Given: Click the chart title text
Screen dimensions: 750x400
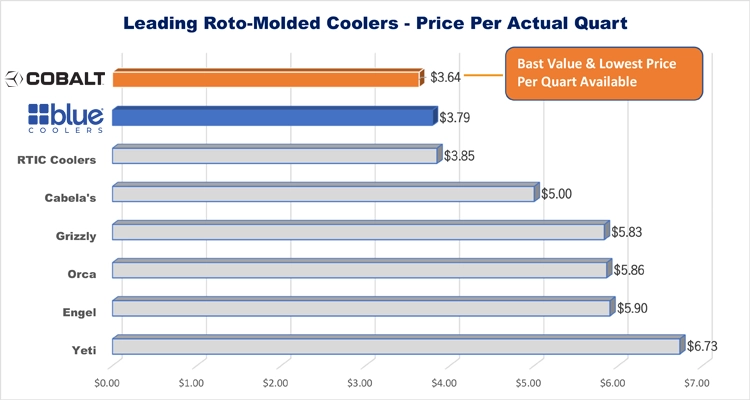Looking at the screenshot, I should tap(374, 20).
